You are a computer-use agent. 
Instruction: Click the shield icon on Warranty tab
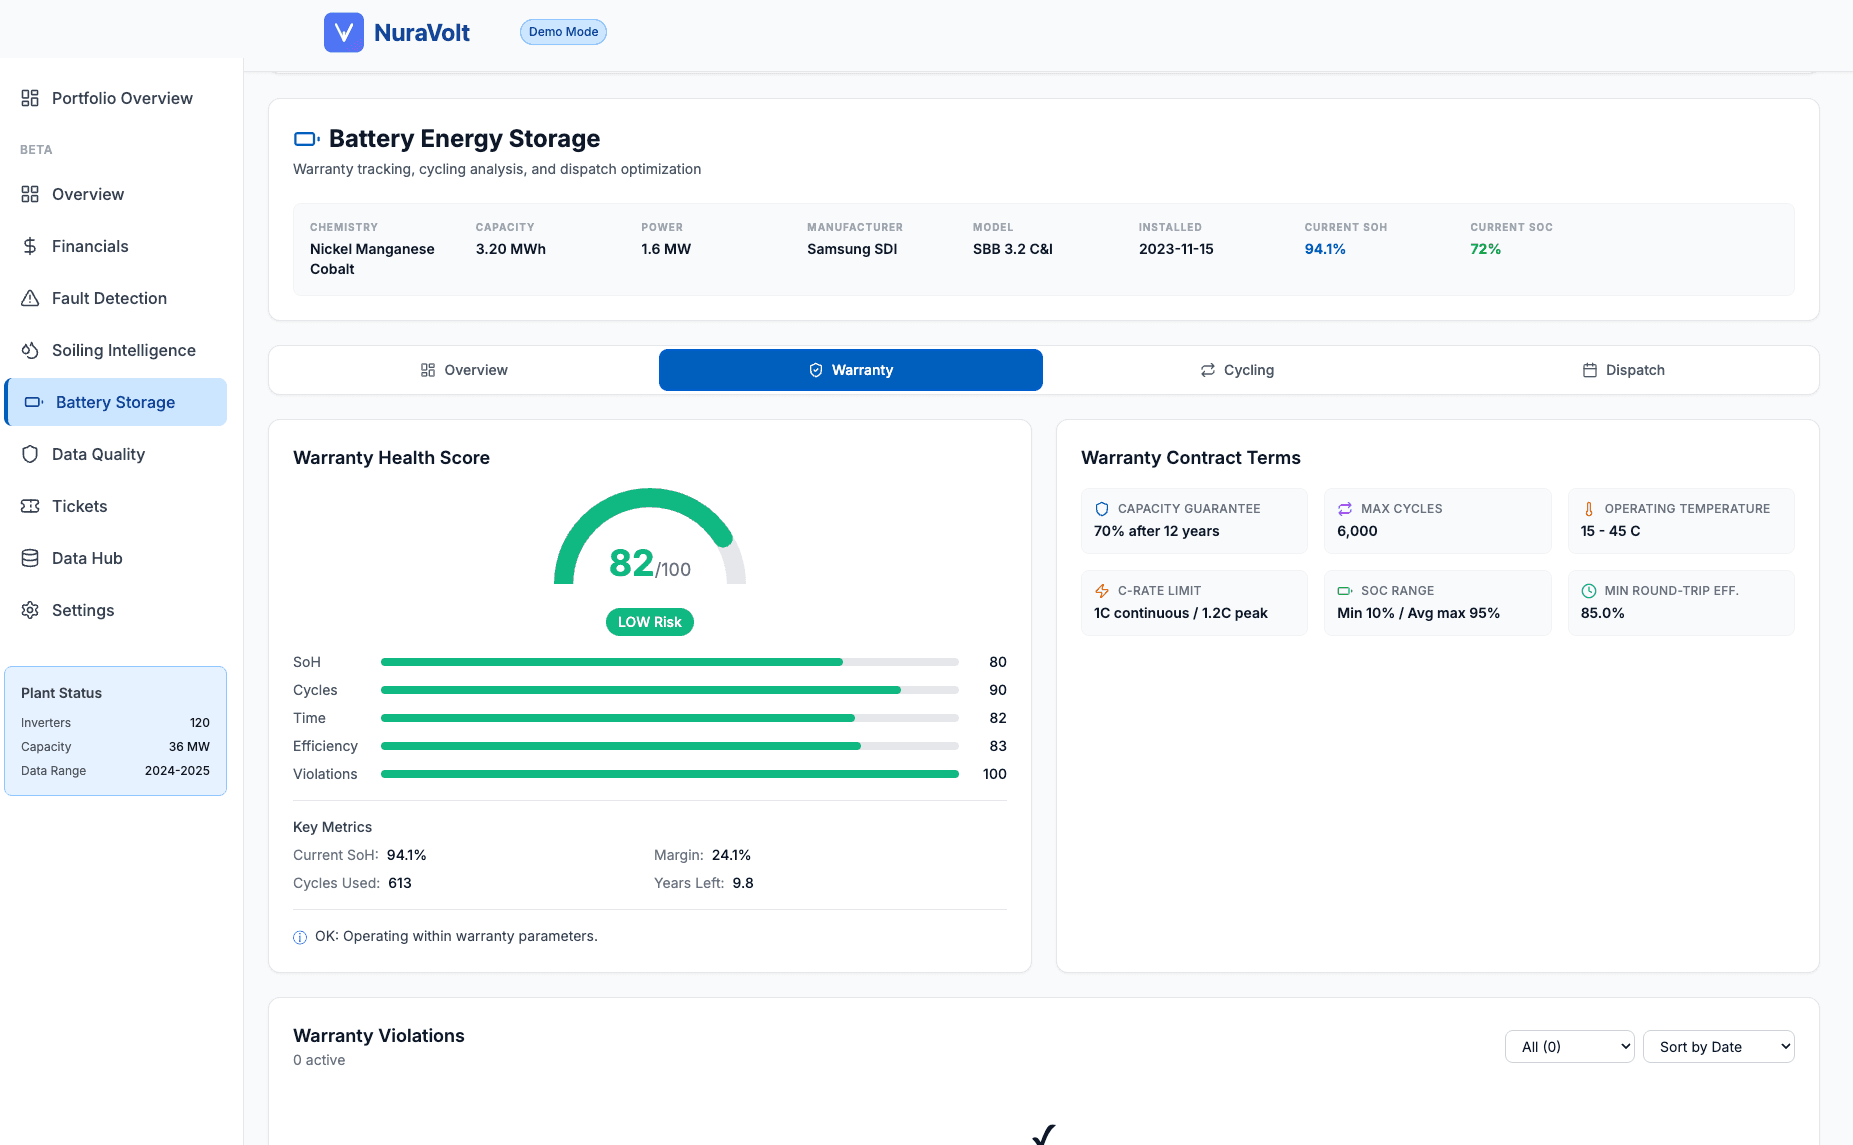816,370
